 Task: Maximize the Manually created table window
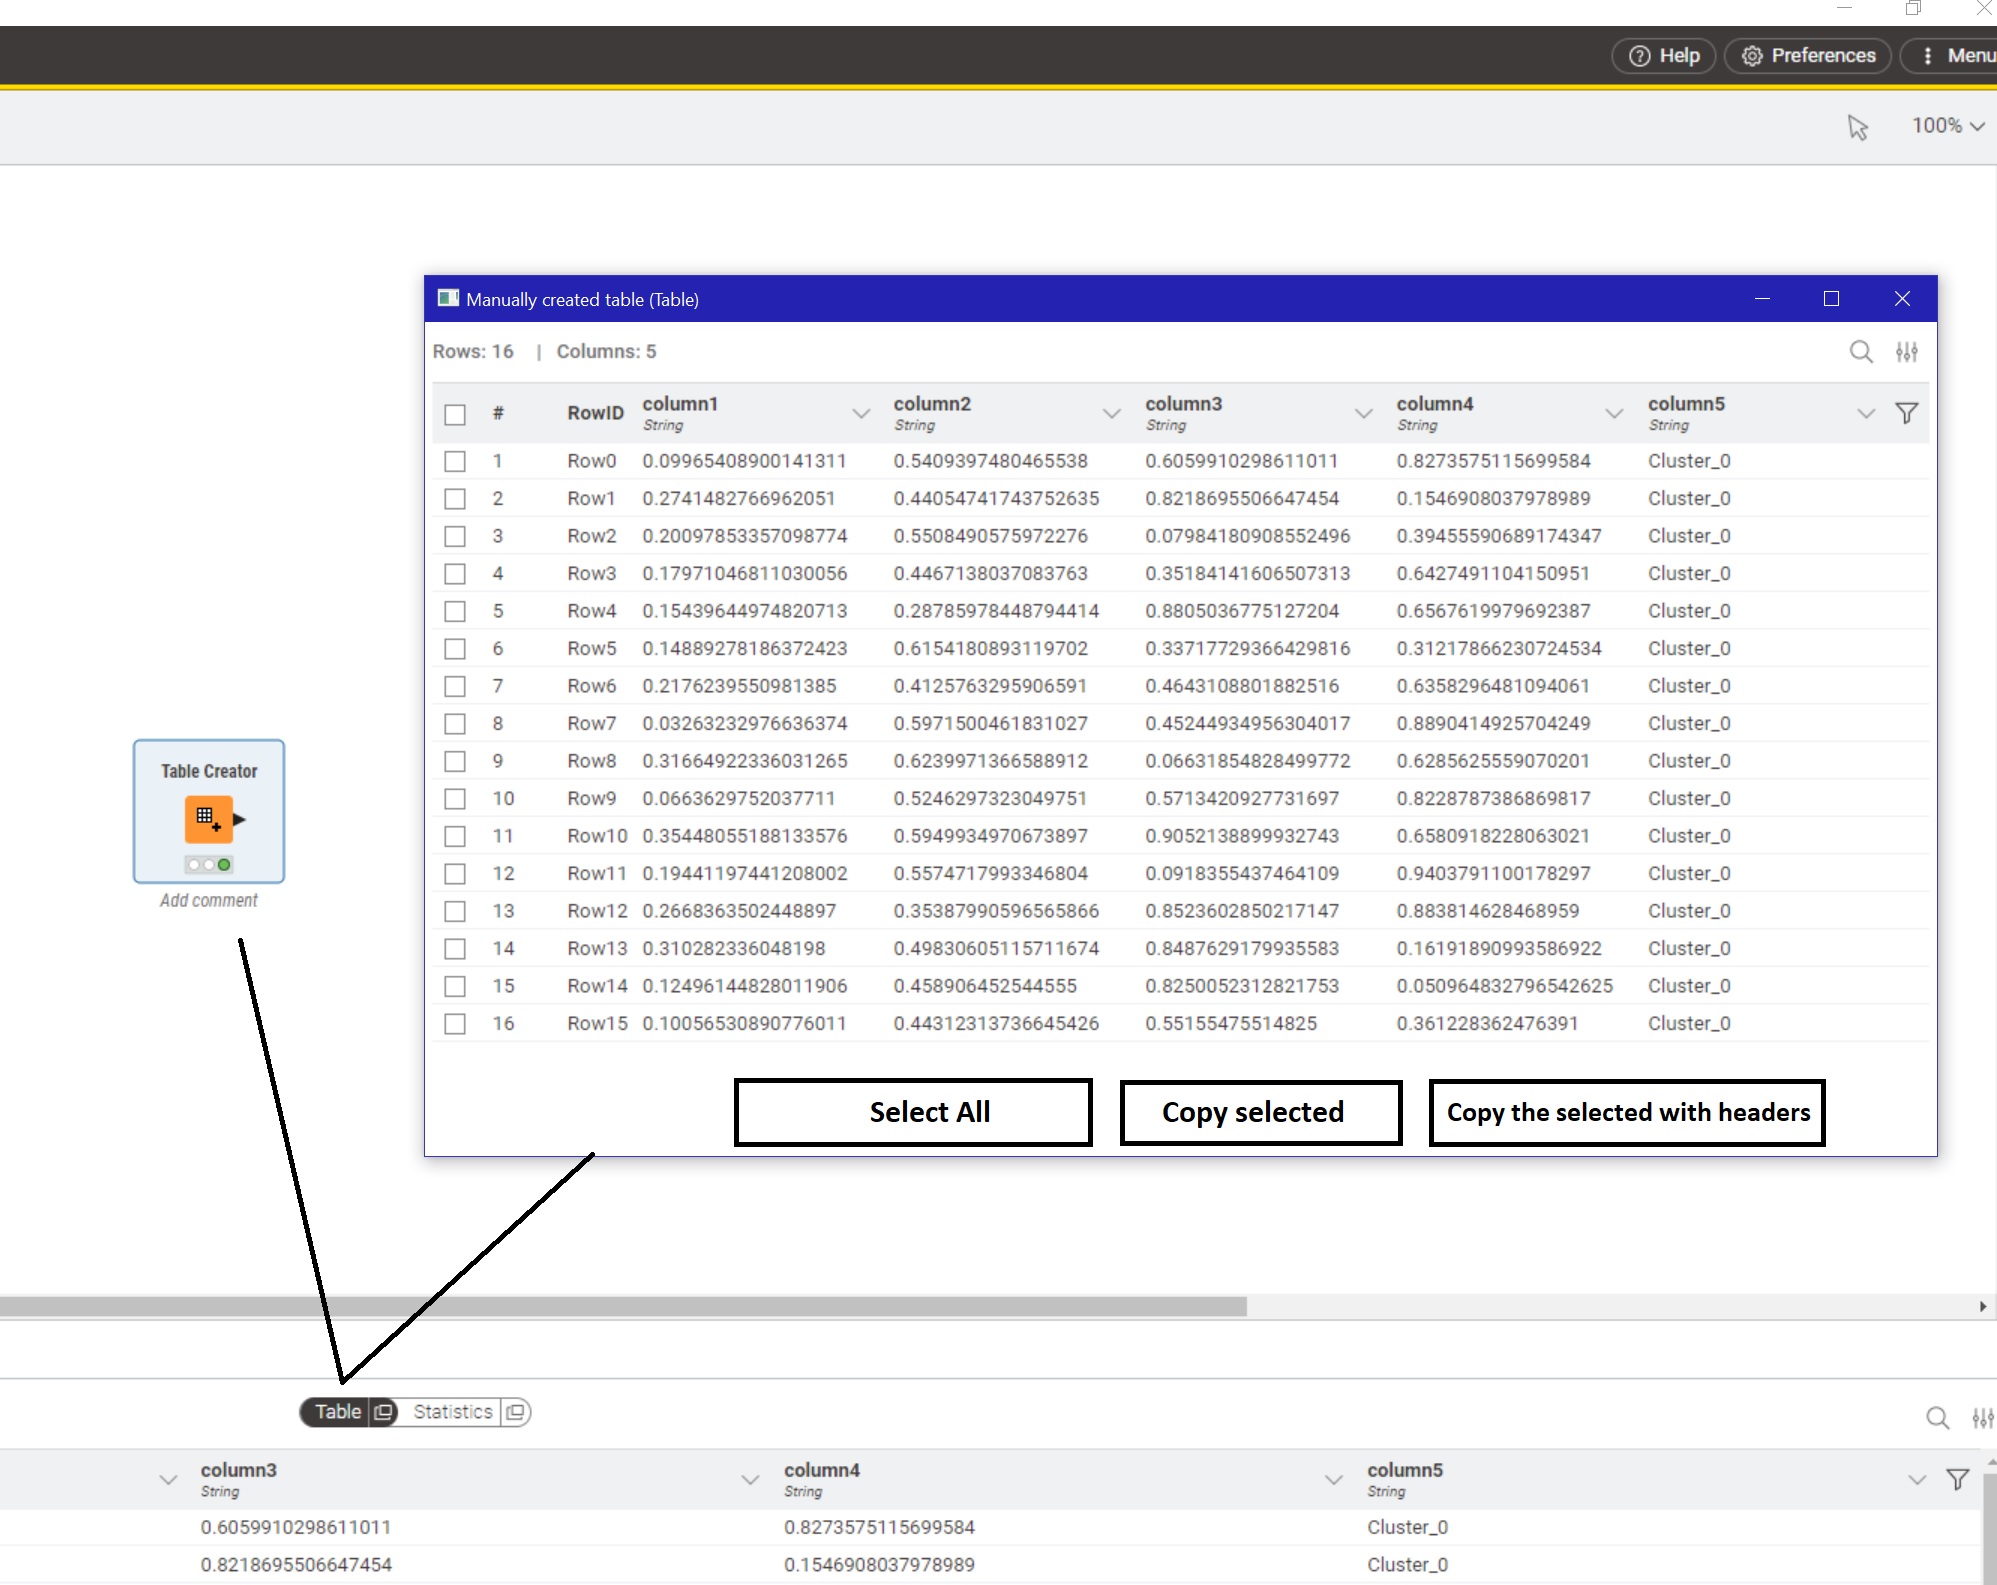click(x=1831, y=299)
